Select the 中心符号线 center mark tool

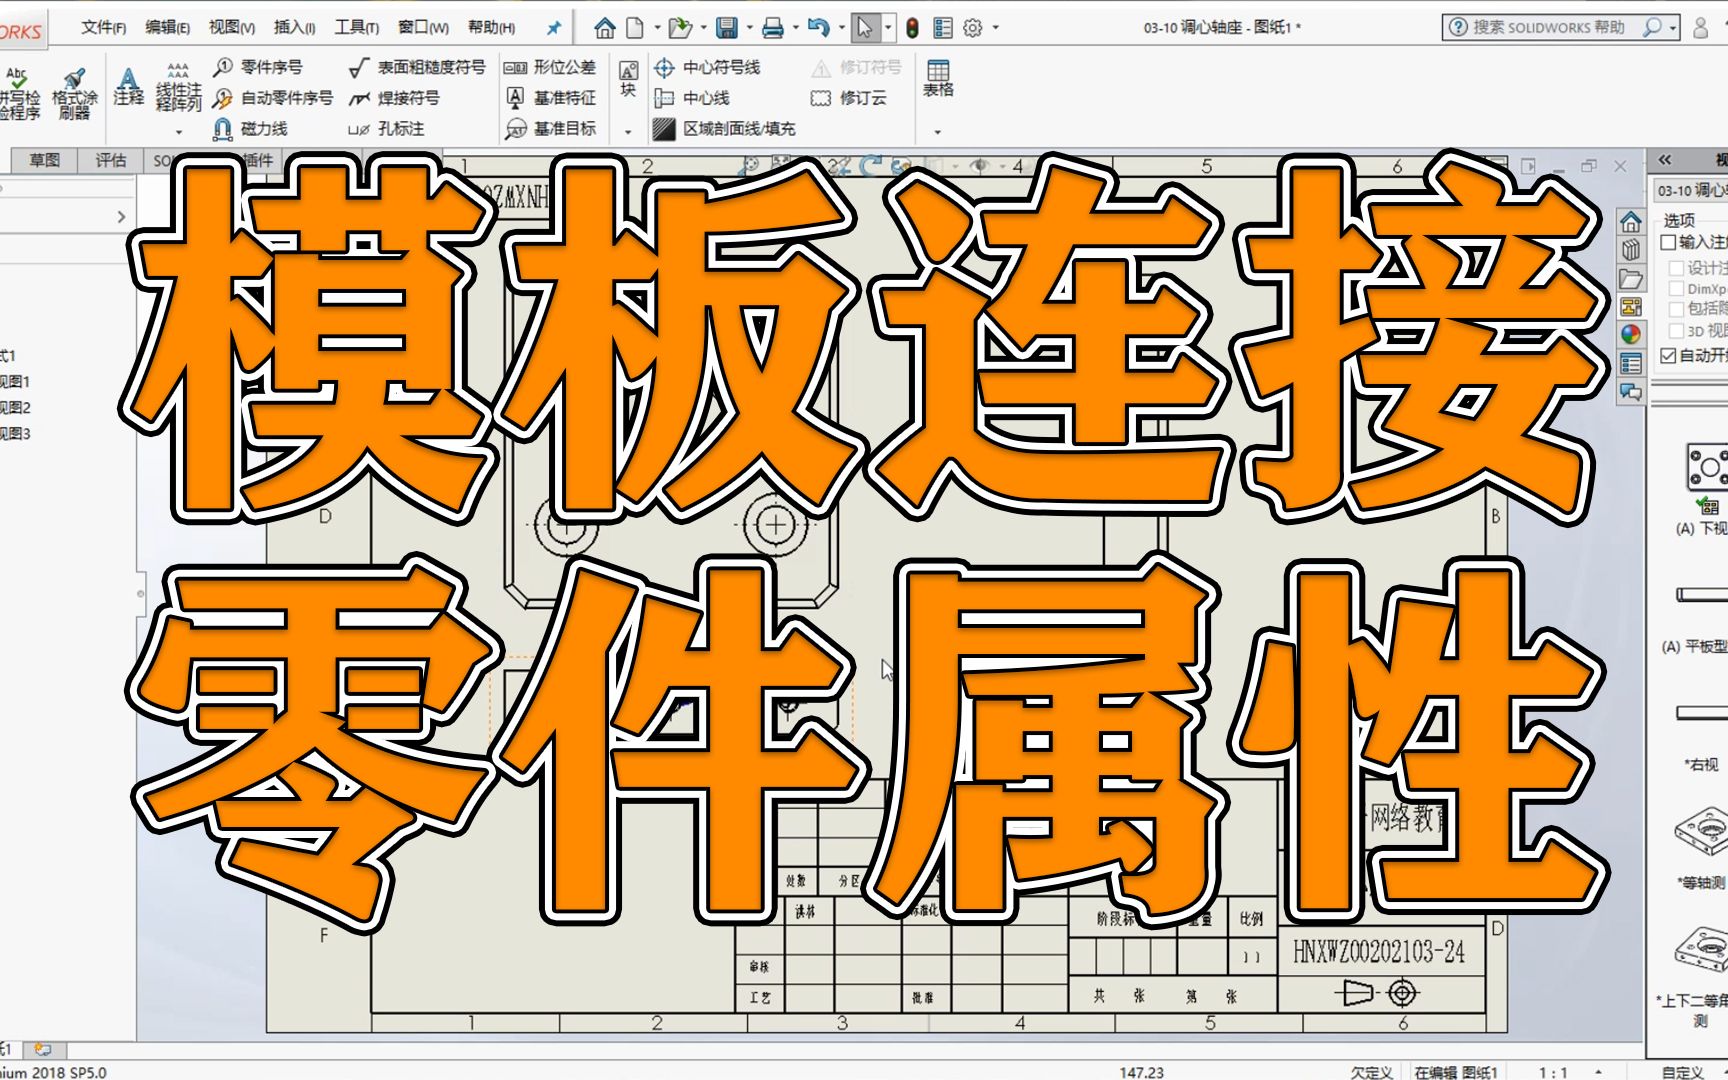coord(710,68)
